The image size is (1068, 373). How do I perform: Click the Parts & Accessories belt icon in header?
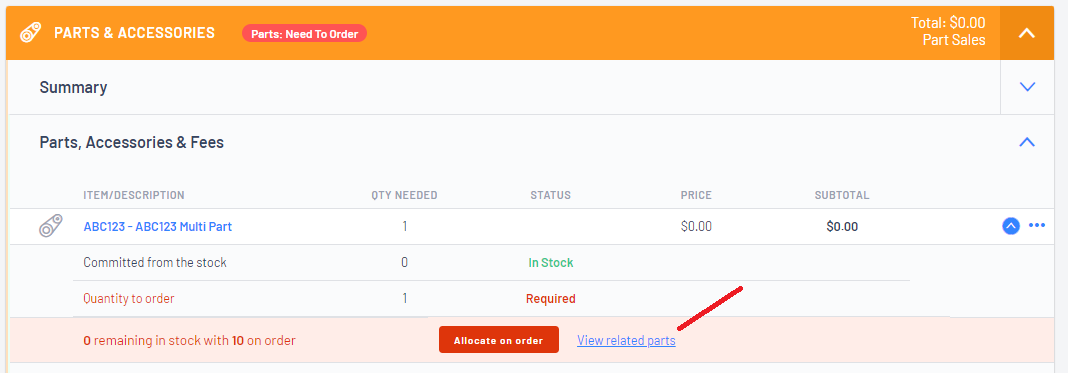pyautogui.click(x=32, y=33)
